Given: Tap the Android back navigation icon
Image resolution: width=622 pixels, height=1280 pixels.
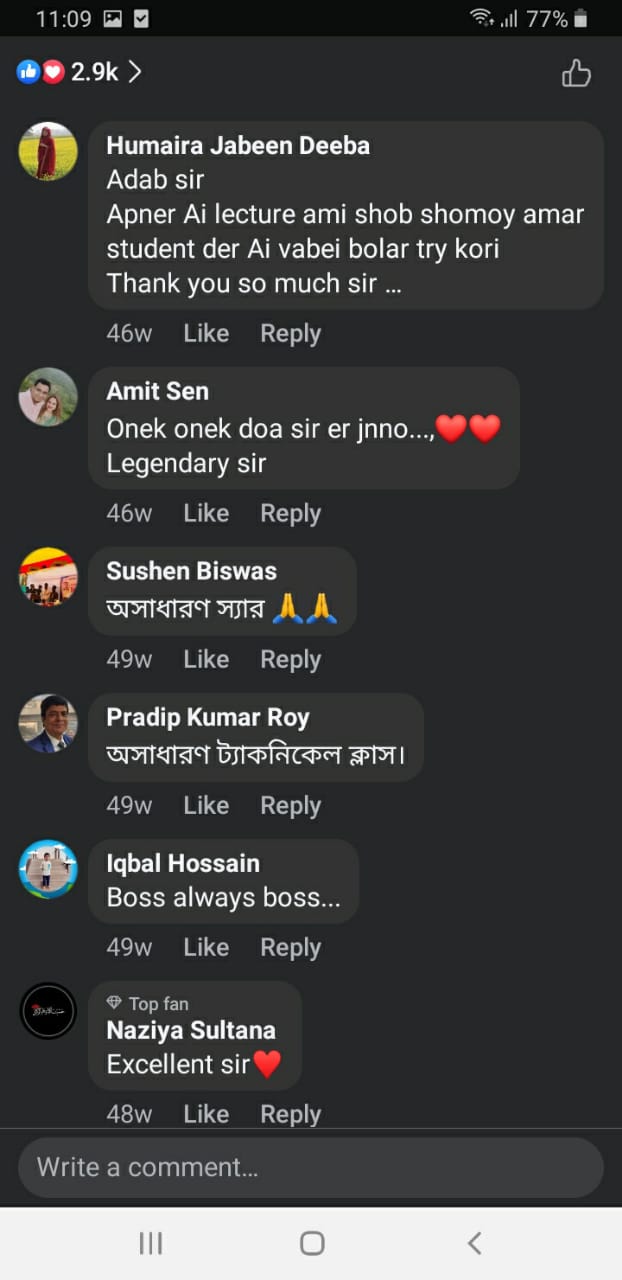Looking at the screenshot, I should coord(475,1243).
